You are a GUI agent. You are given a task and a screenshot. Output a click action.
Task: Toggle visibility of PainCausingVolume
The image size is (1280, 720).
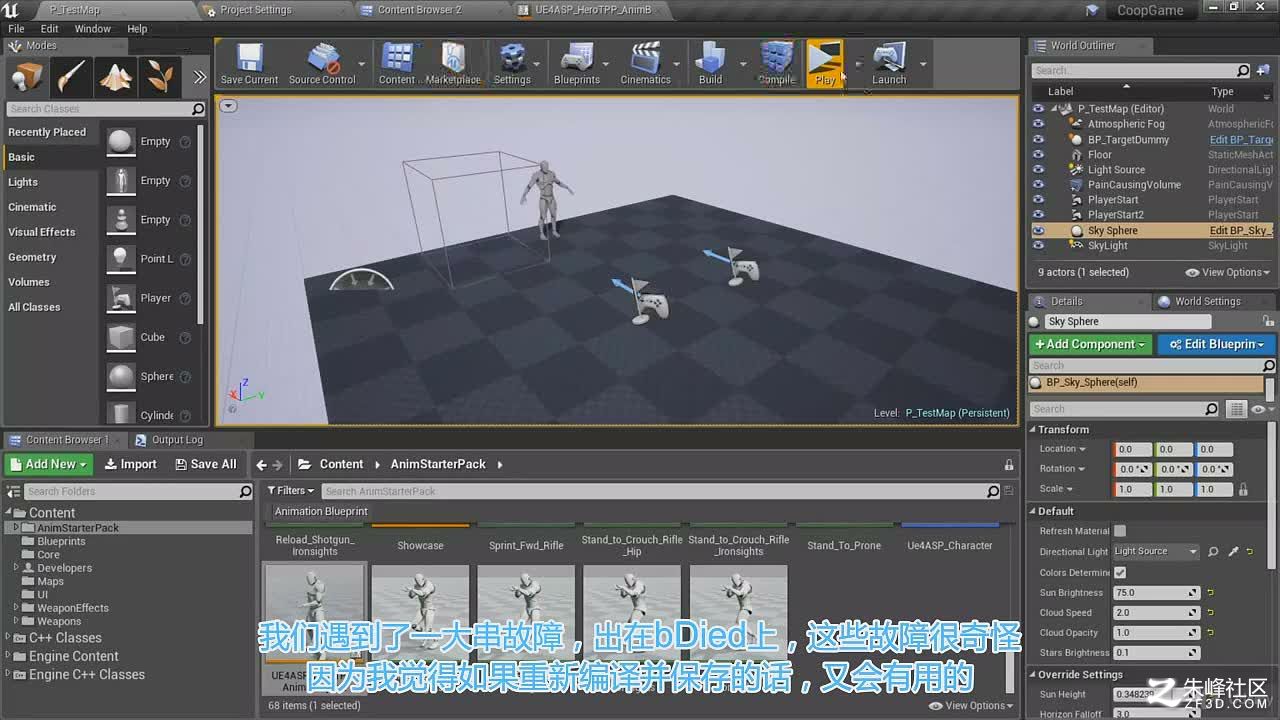1038,184
